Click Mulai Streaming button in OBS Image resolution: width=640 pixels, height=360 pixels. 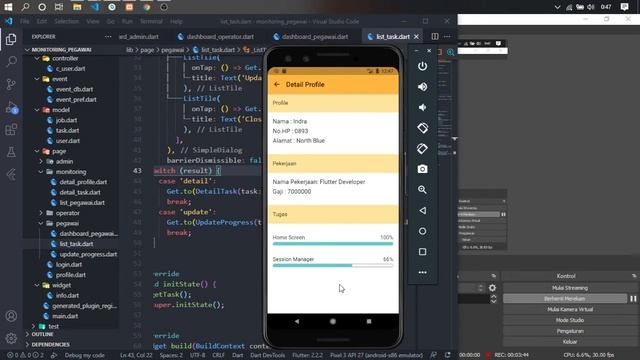pyautogui.click(x=570, y=288)
